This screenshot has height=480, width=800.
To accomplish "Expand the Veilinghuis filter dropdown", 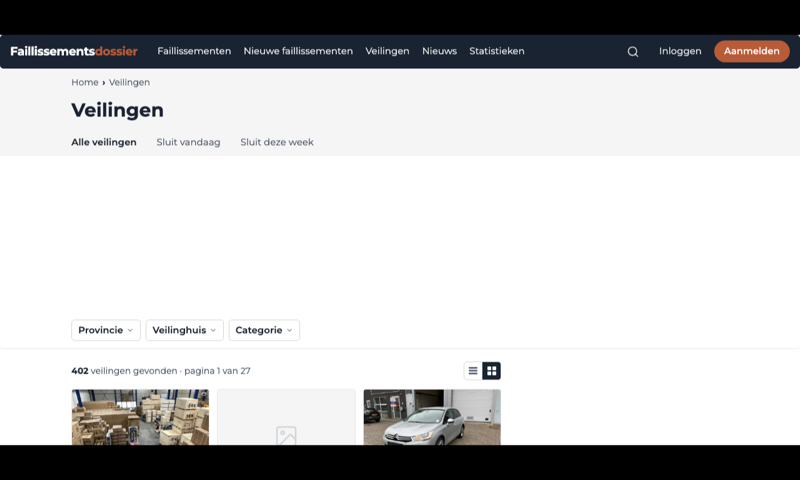I will (184, 330).
